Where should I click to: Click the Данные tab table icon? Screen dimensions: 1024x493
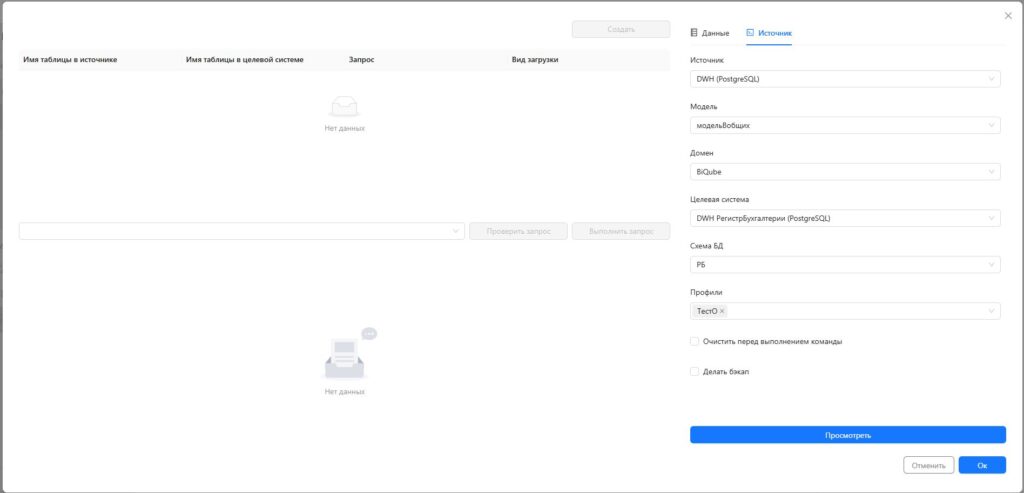pyautogui.click(x=694, y=33)
